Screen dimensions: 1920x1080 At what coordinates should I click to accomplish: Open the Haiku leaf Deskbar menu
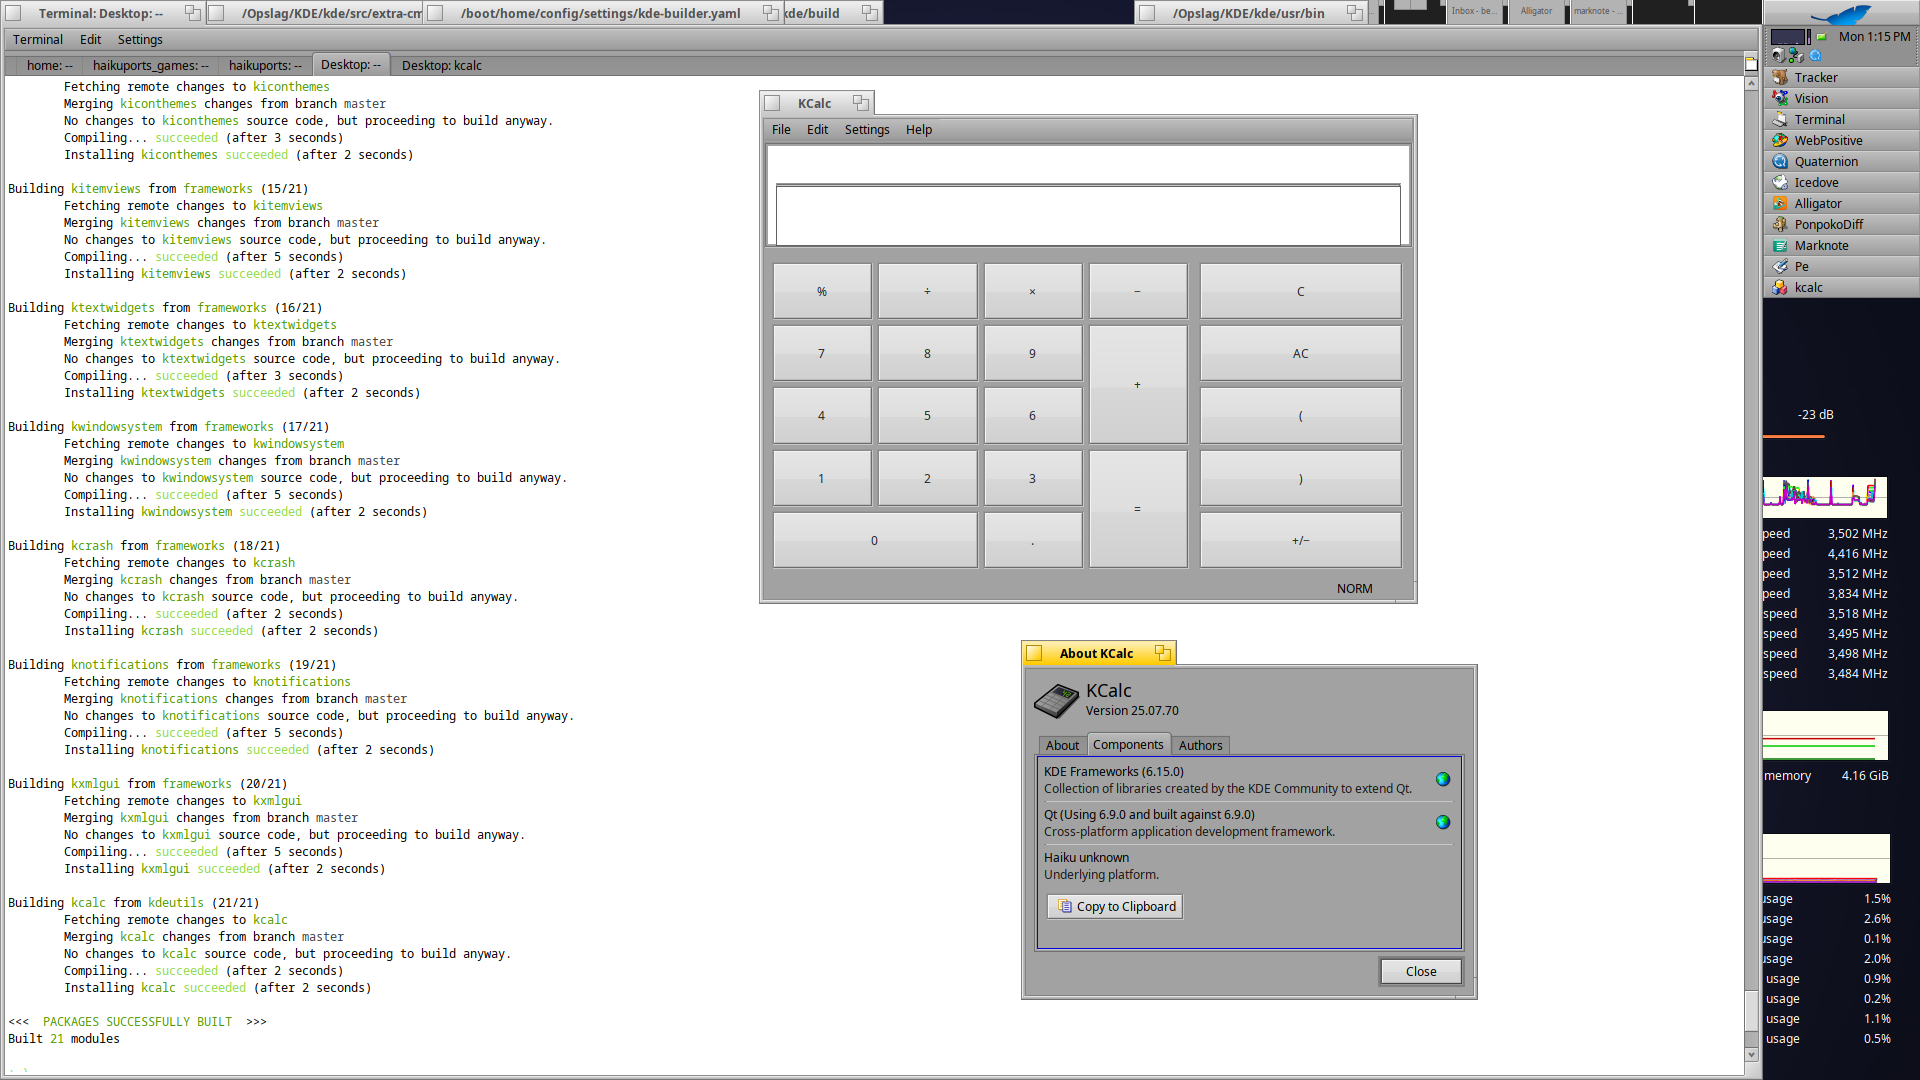click(1841, 13)
